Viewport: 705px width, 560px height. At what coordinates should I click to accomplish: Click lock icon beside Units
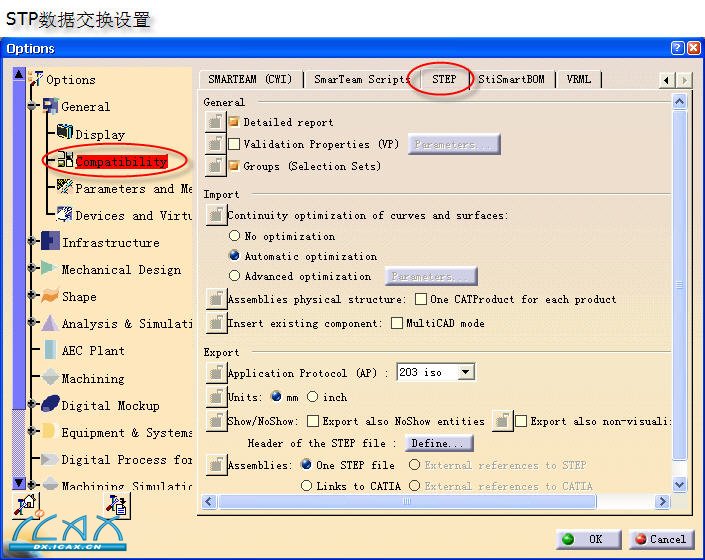click(x=216, y=397)
